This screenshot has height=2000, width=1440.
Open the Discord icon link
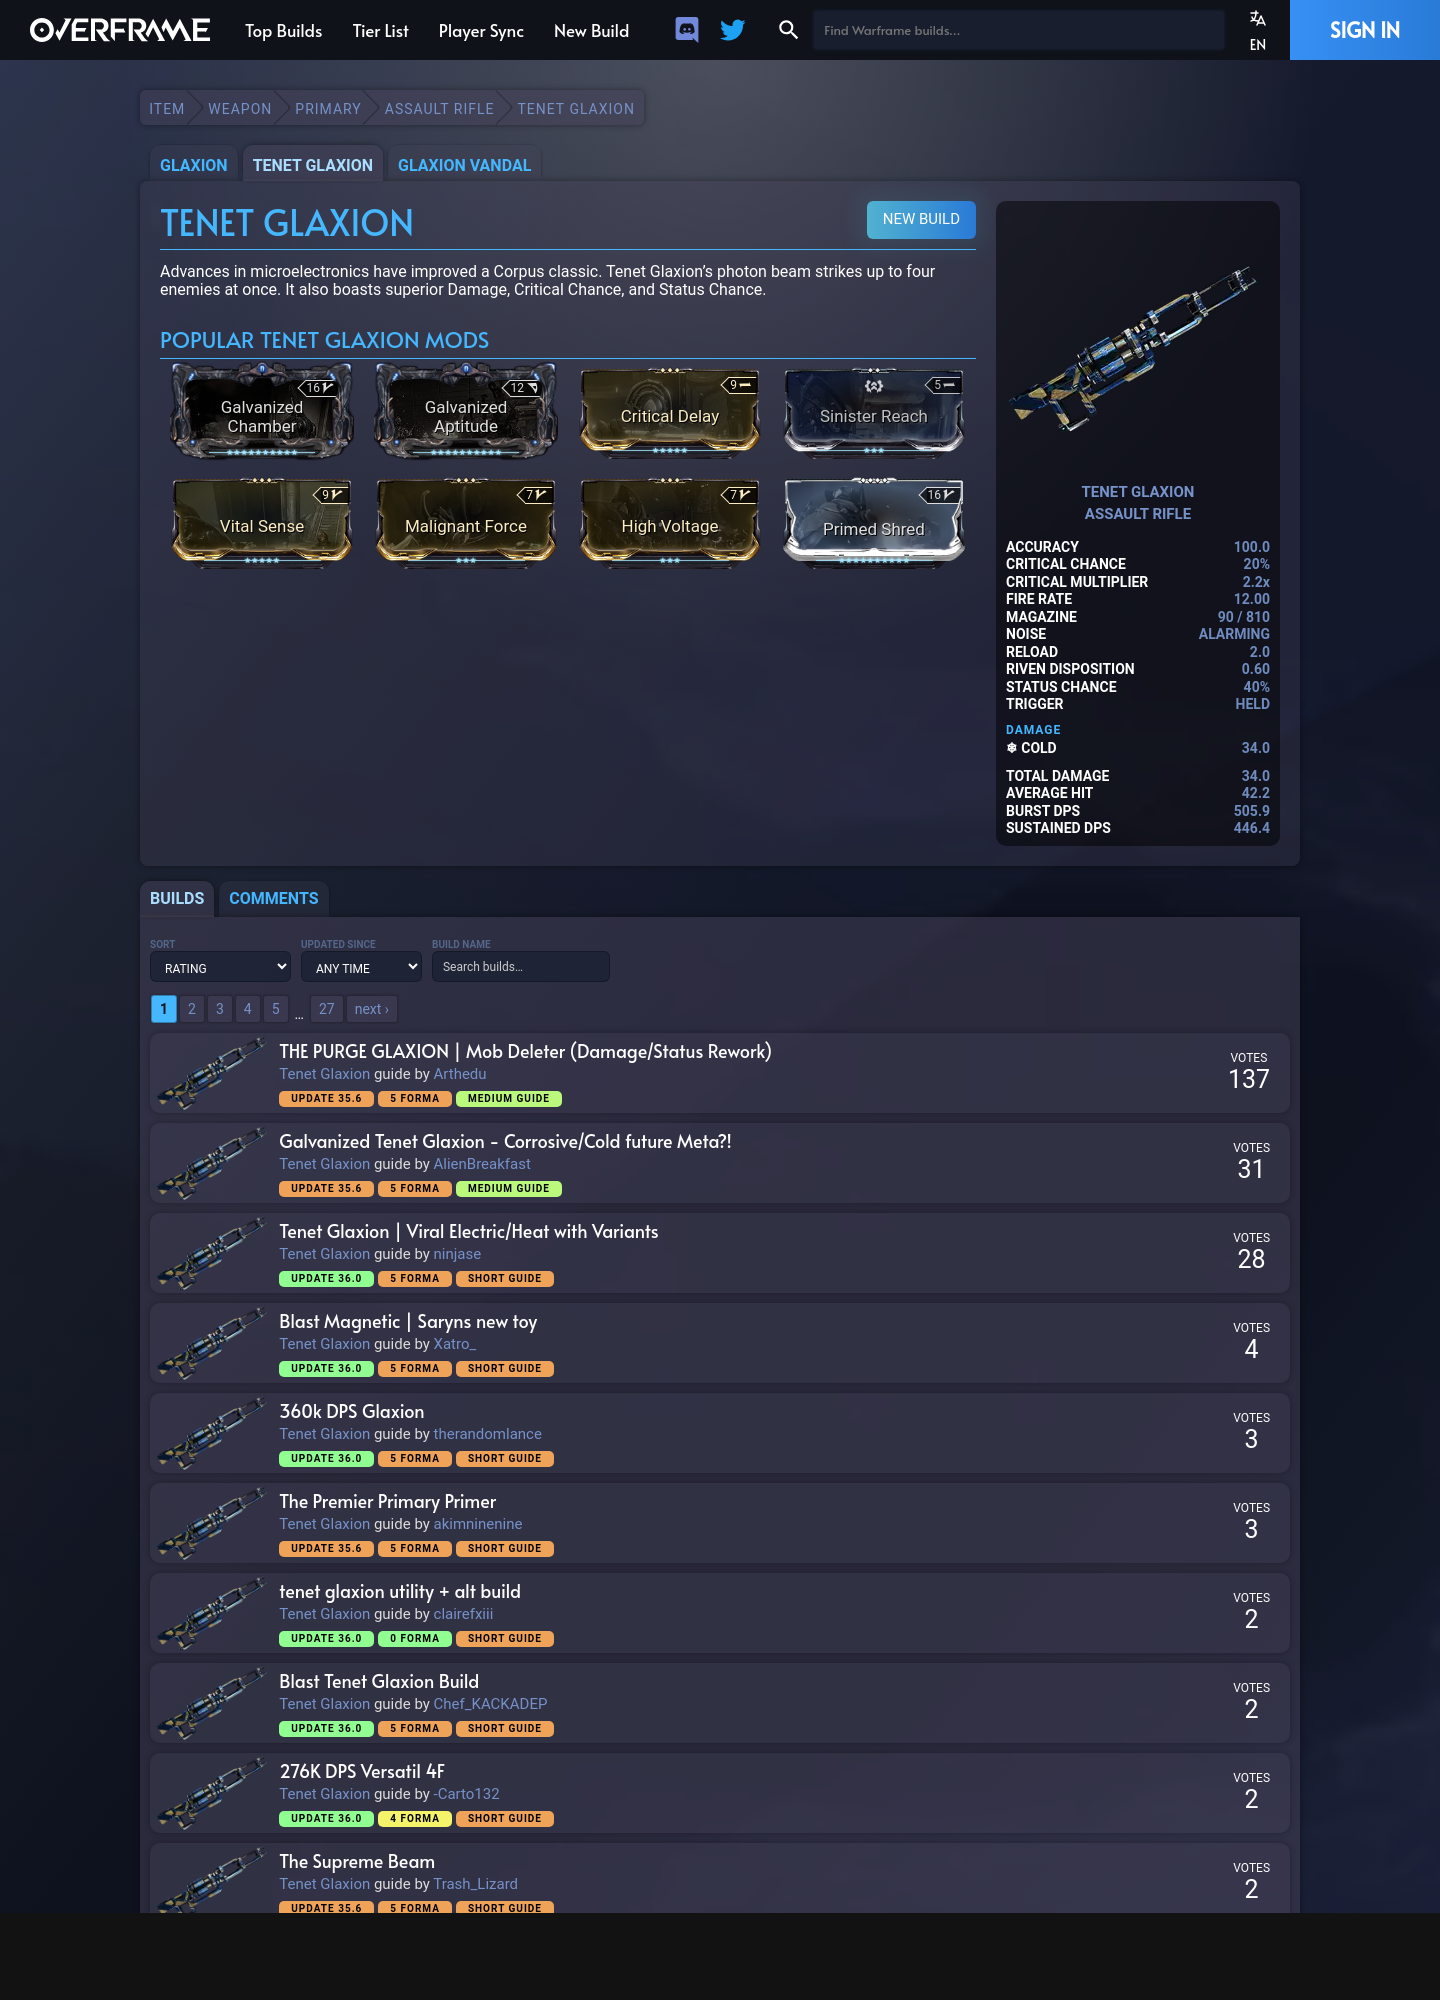coord(687,30)
